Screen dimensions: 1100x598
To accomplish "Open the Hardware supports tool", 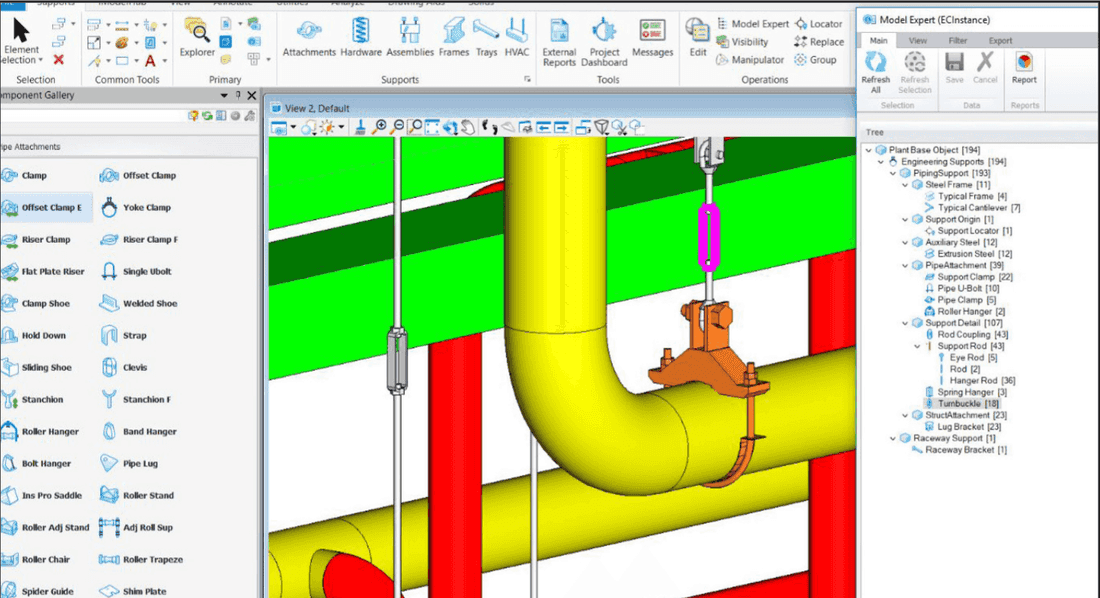I will tap(361, 38).
